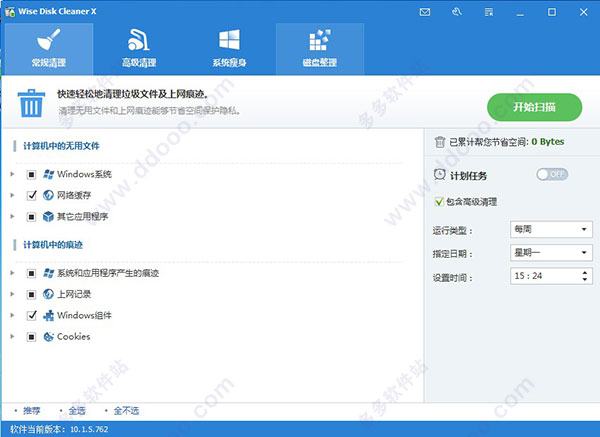The width and height of the screenshot is (600, 437).
Task: Click the cookie icon beside Cookies
Action: [48, 337]
